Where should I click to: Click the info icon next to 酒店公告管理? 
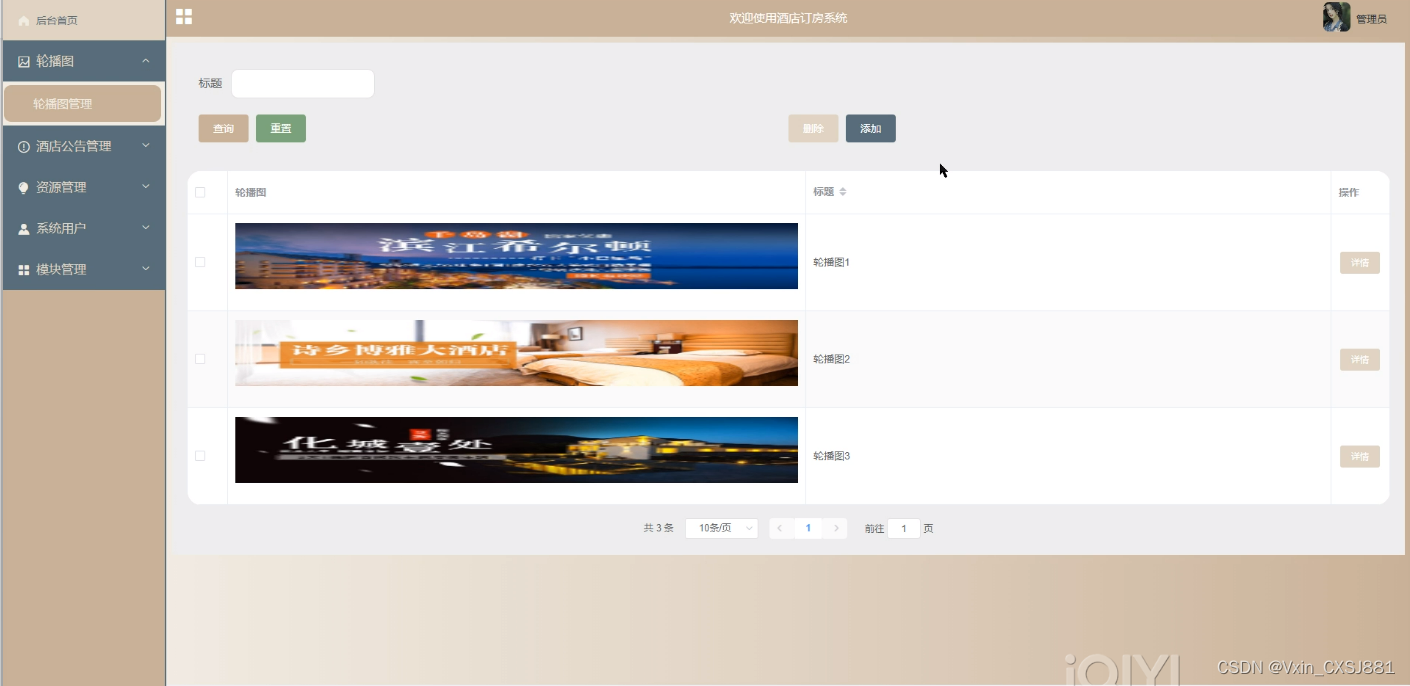tap(24, 147)
